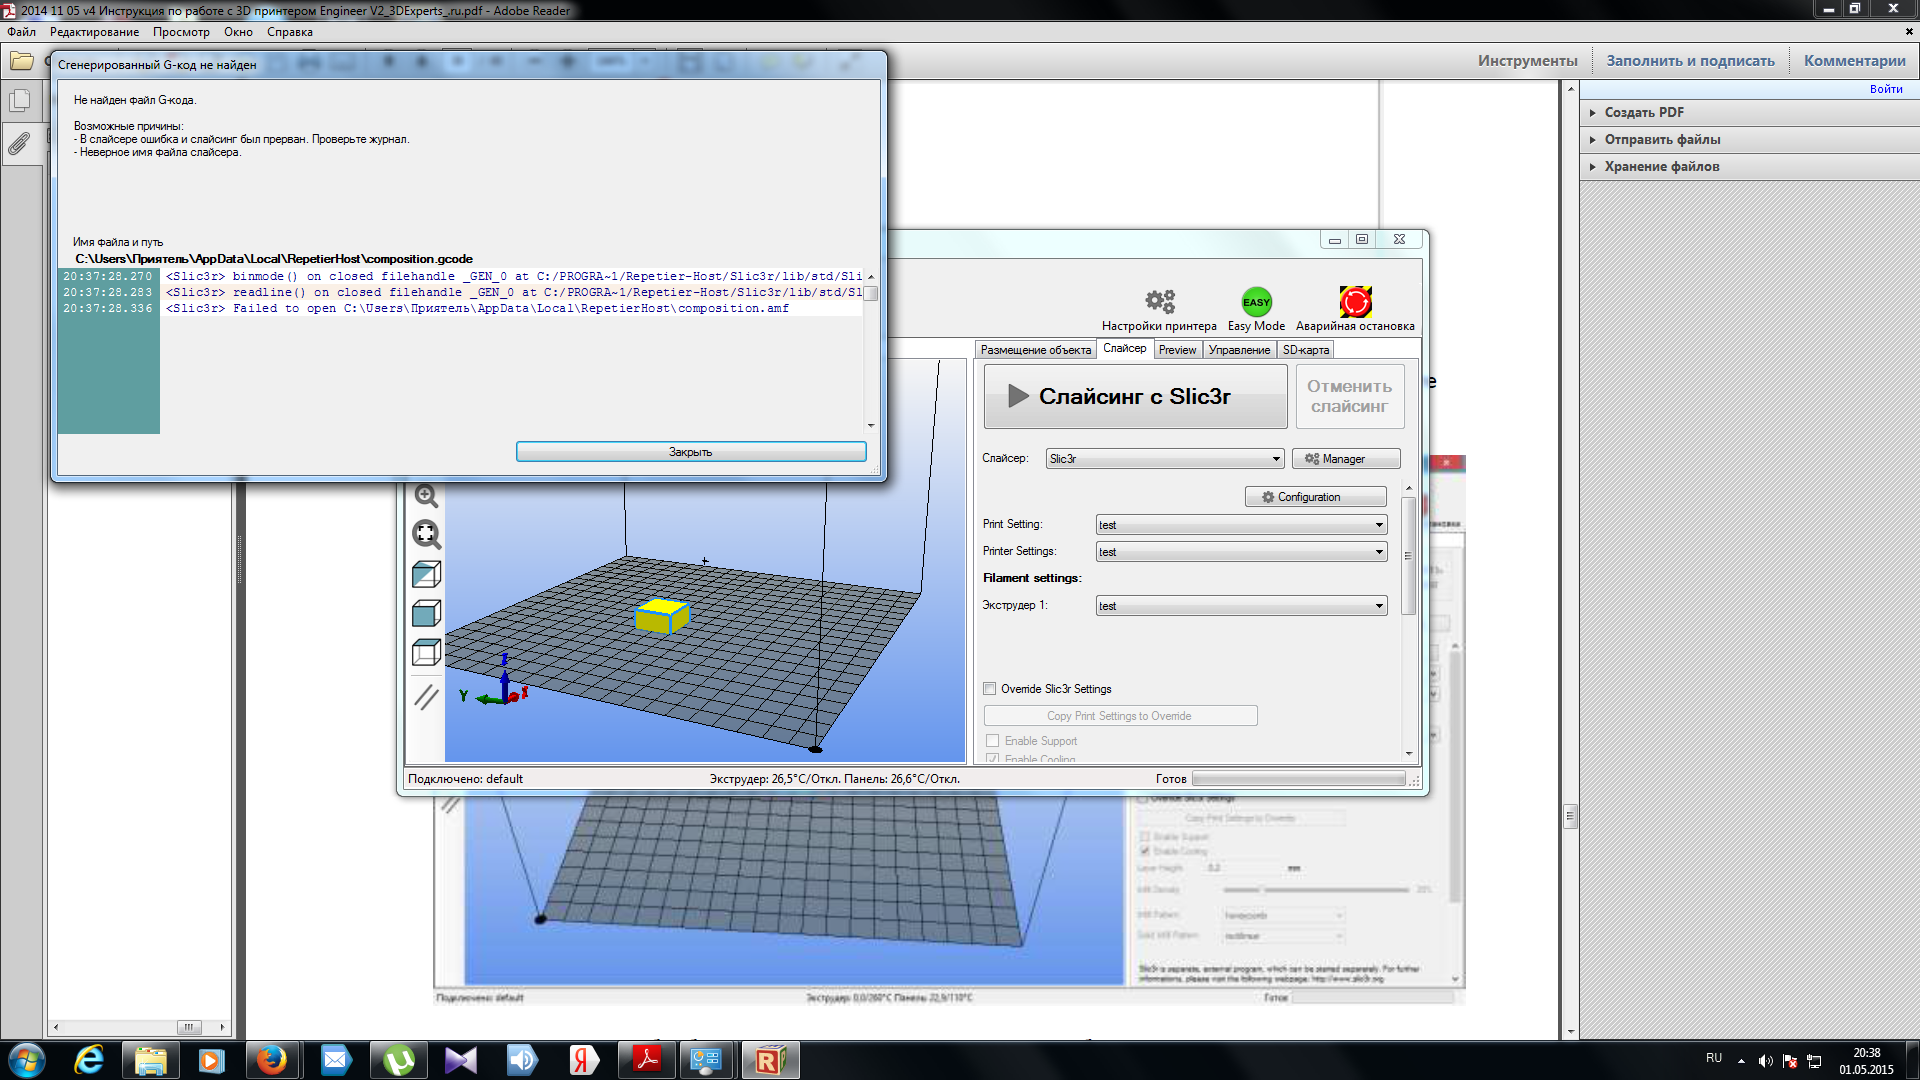Open the attachments paperclip panel
The height and width of the screenshot is (1080, 1920).
point(19,144)
